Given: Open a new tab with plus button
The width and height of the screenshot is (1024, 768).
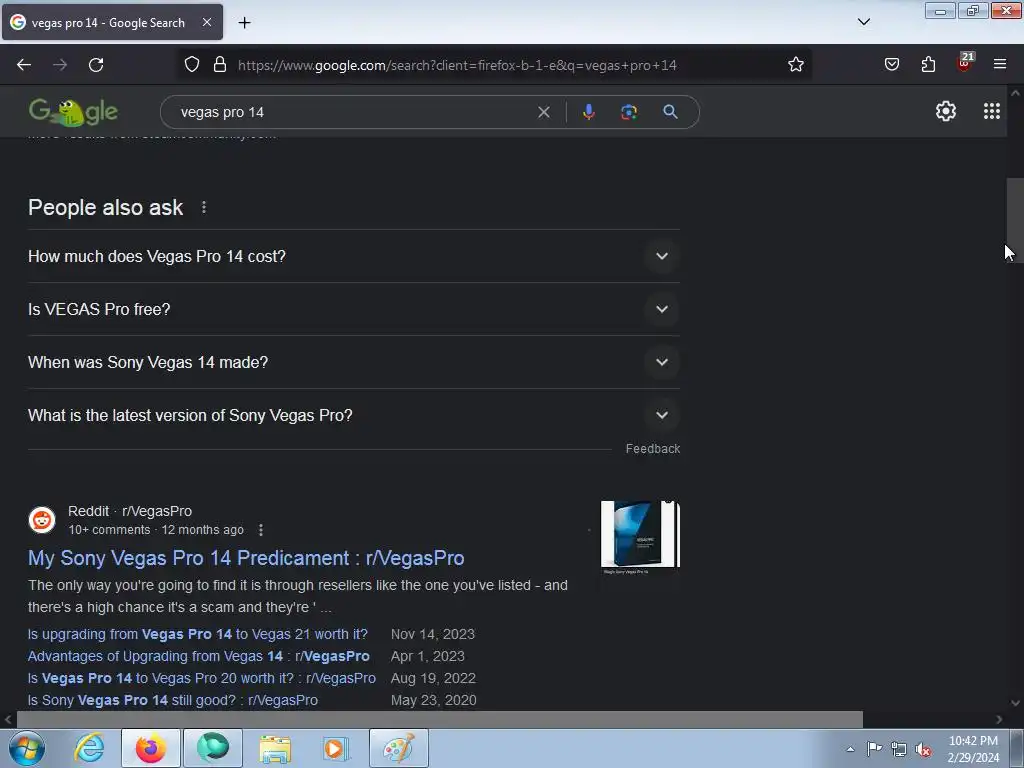Looking at the screenshot, I should (244, 23).
